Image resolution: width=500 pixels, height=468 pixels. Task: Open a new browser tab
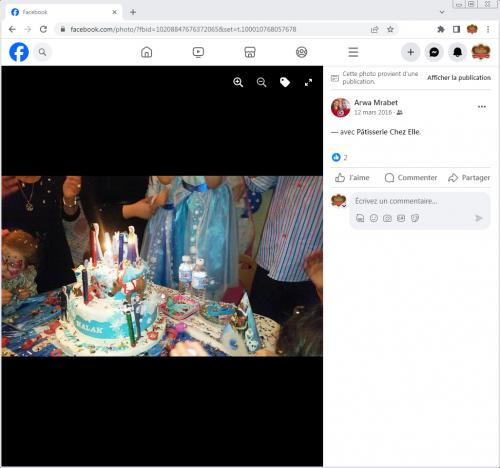coord(133,12)
